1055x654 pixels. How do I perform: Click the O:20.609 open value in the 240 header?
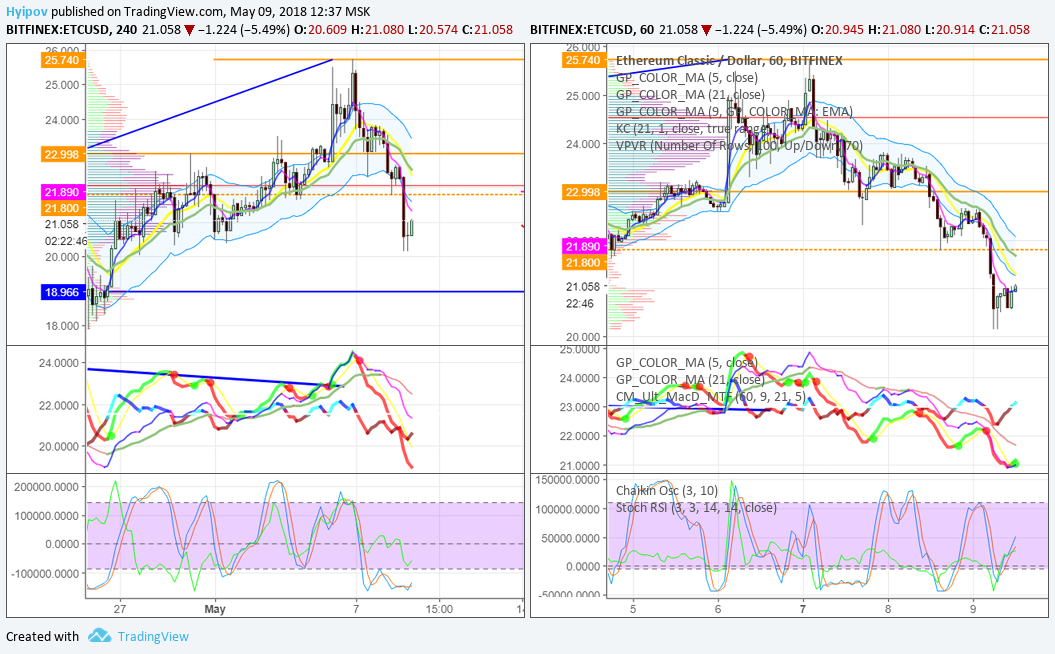pyautogui.click(x=321, y=30)
